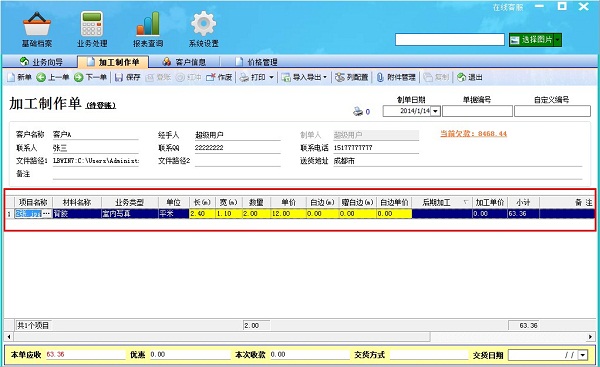This screenshot has width=600, height=367.
Task: Select the 宽 cell value 1.10
Action: coord(229,214)
